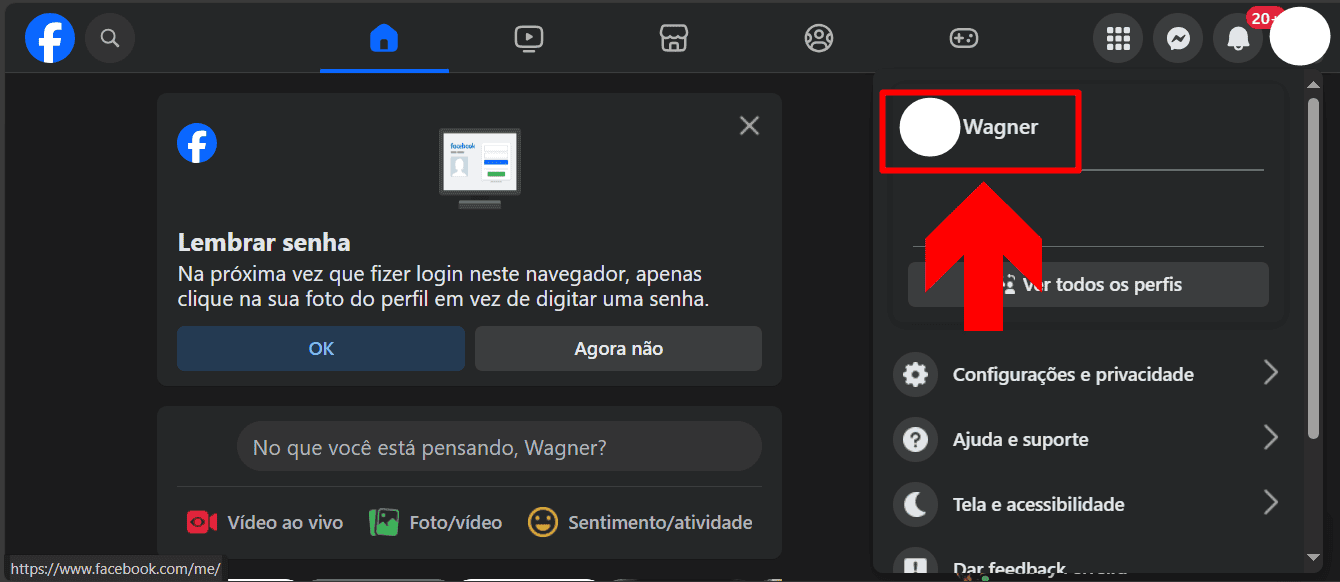Open the Wagner profile entry
1340x582 pixels.
point(980,128)
